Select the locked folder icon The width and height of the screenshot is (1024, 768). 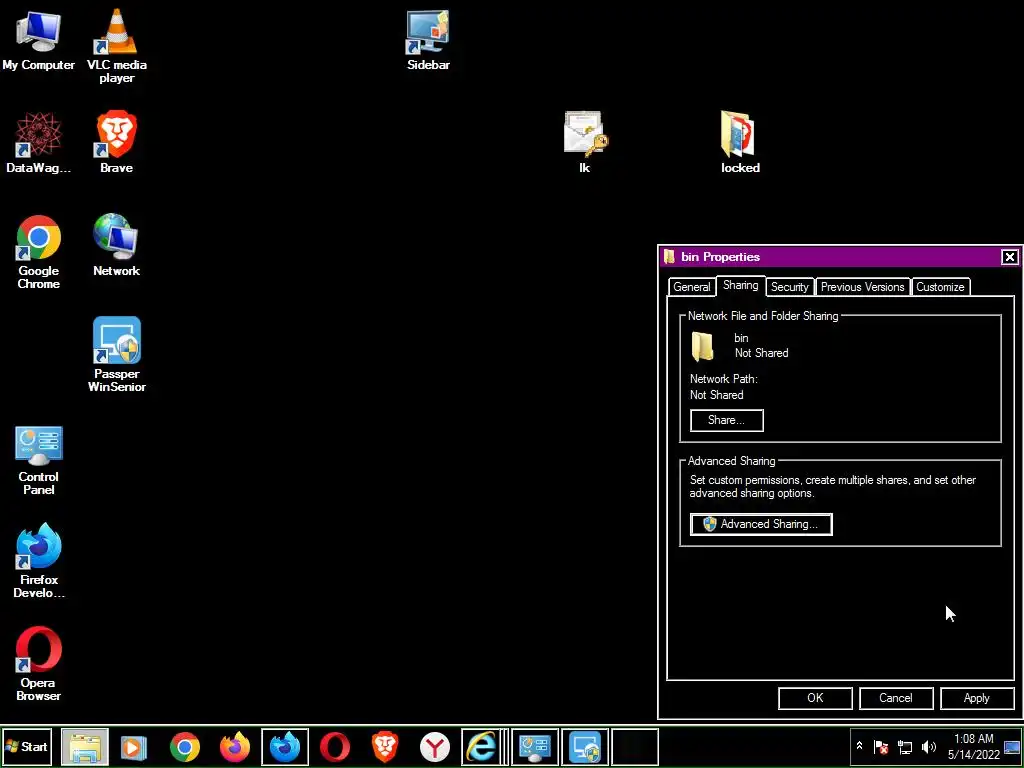[740, 142]
